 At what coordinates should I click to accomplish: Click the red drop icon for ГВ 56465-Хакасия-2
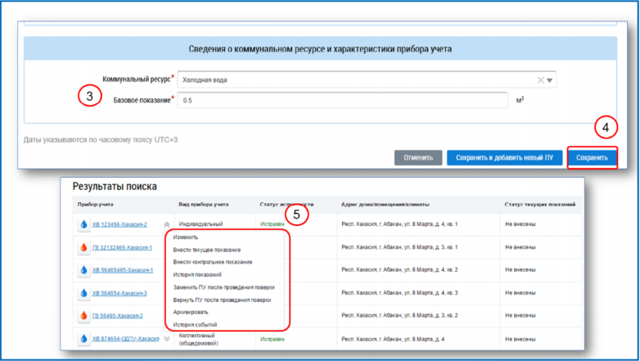[84, 316]
